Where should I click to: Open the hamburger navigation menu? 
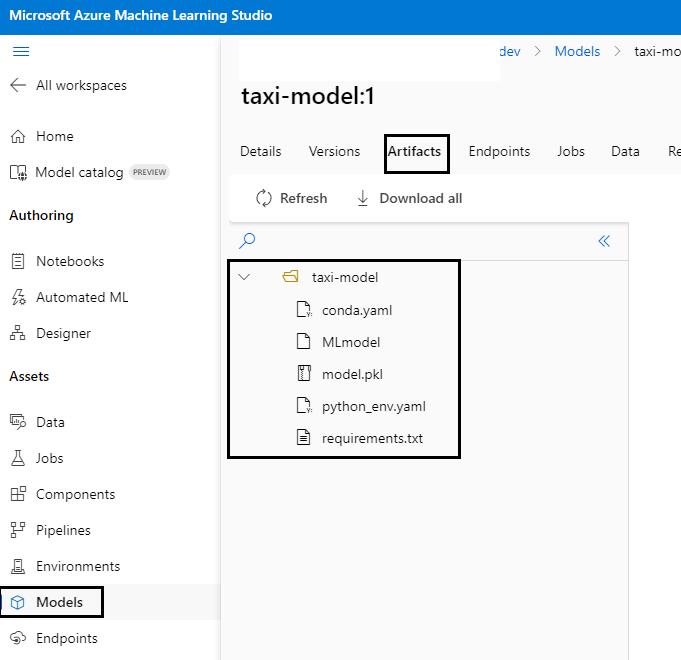[21, 52]
